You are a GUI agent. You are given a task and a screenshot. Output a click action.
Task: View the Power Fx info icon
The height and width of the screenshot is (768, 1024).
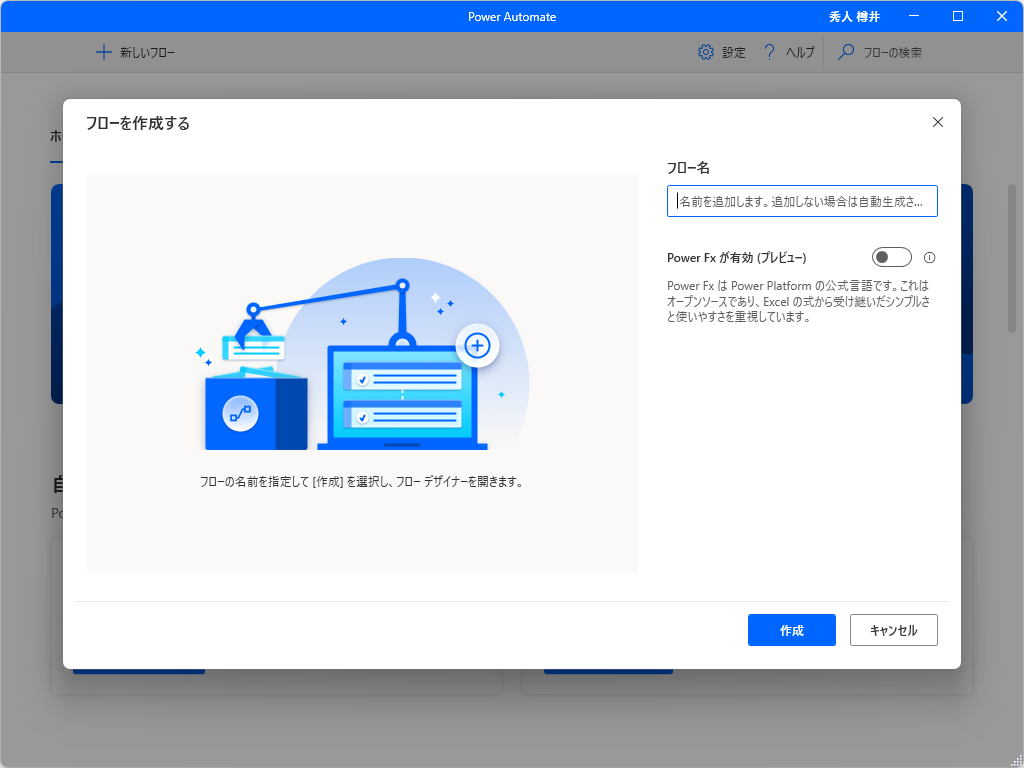click(929, 257)
